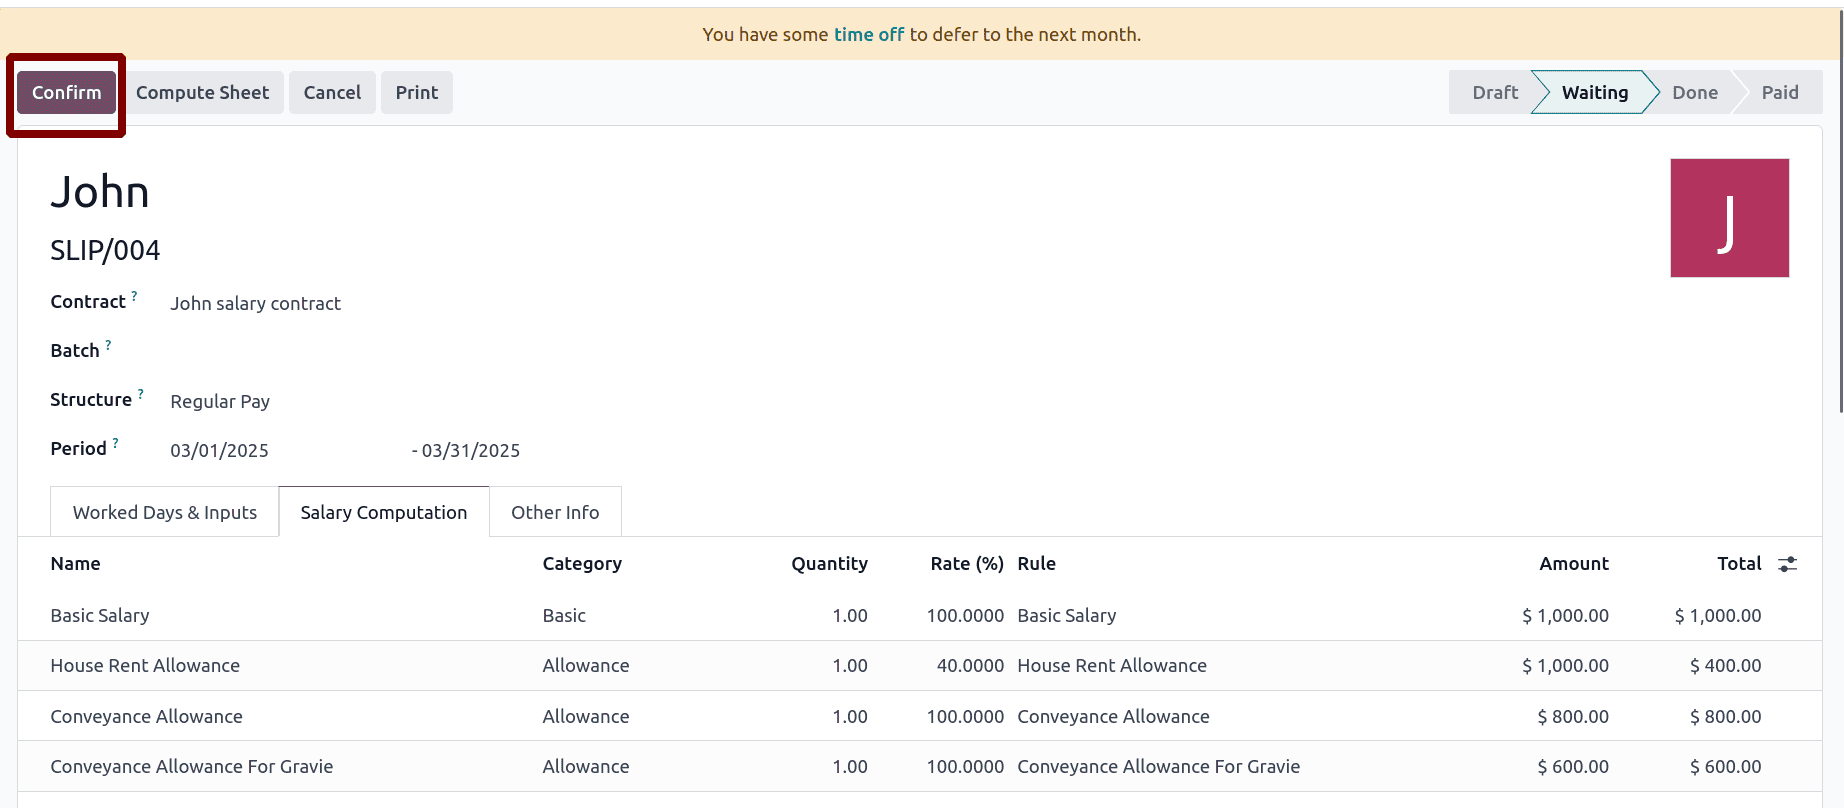Sort by Total column header
The image size is (1844, 808).
coord(1739,564)
